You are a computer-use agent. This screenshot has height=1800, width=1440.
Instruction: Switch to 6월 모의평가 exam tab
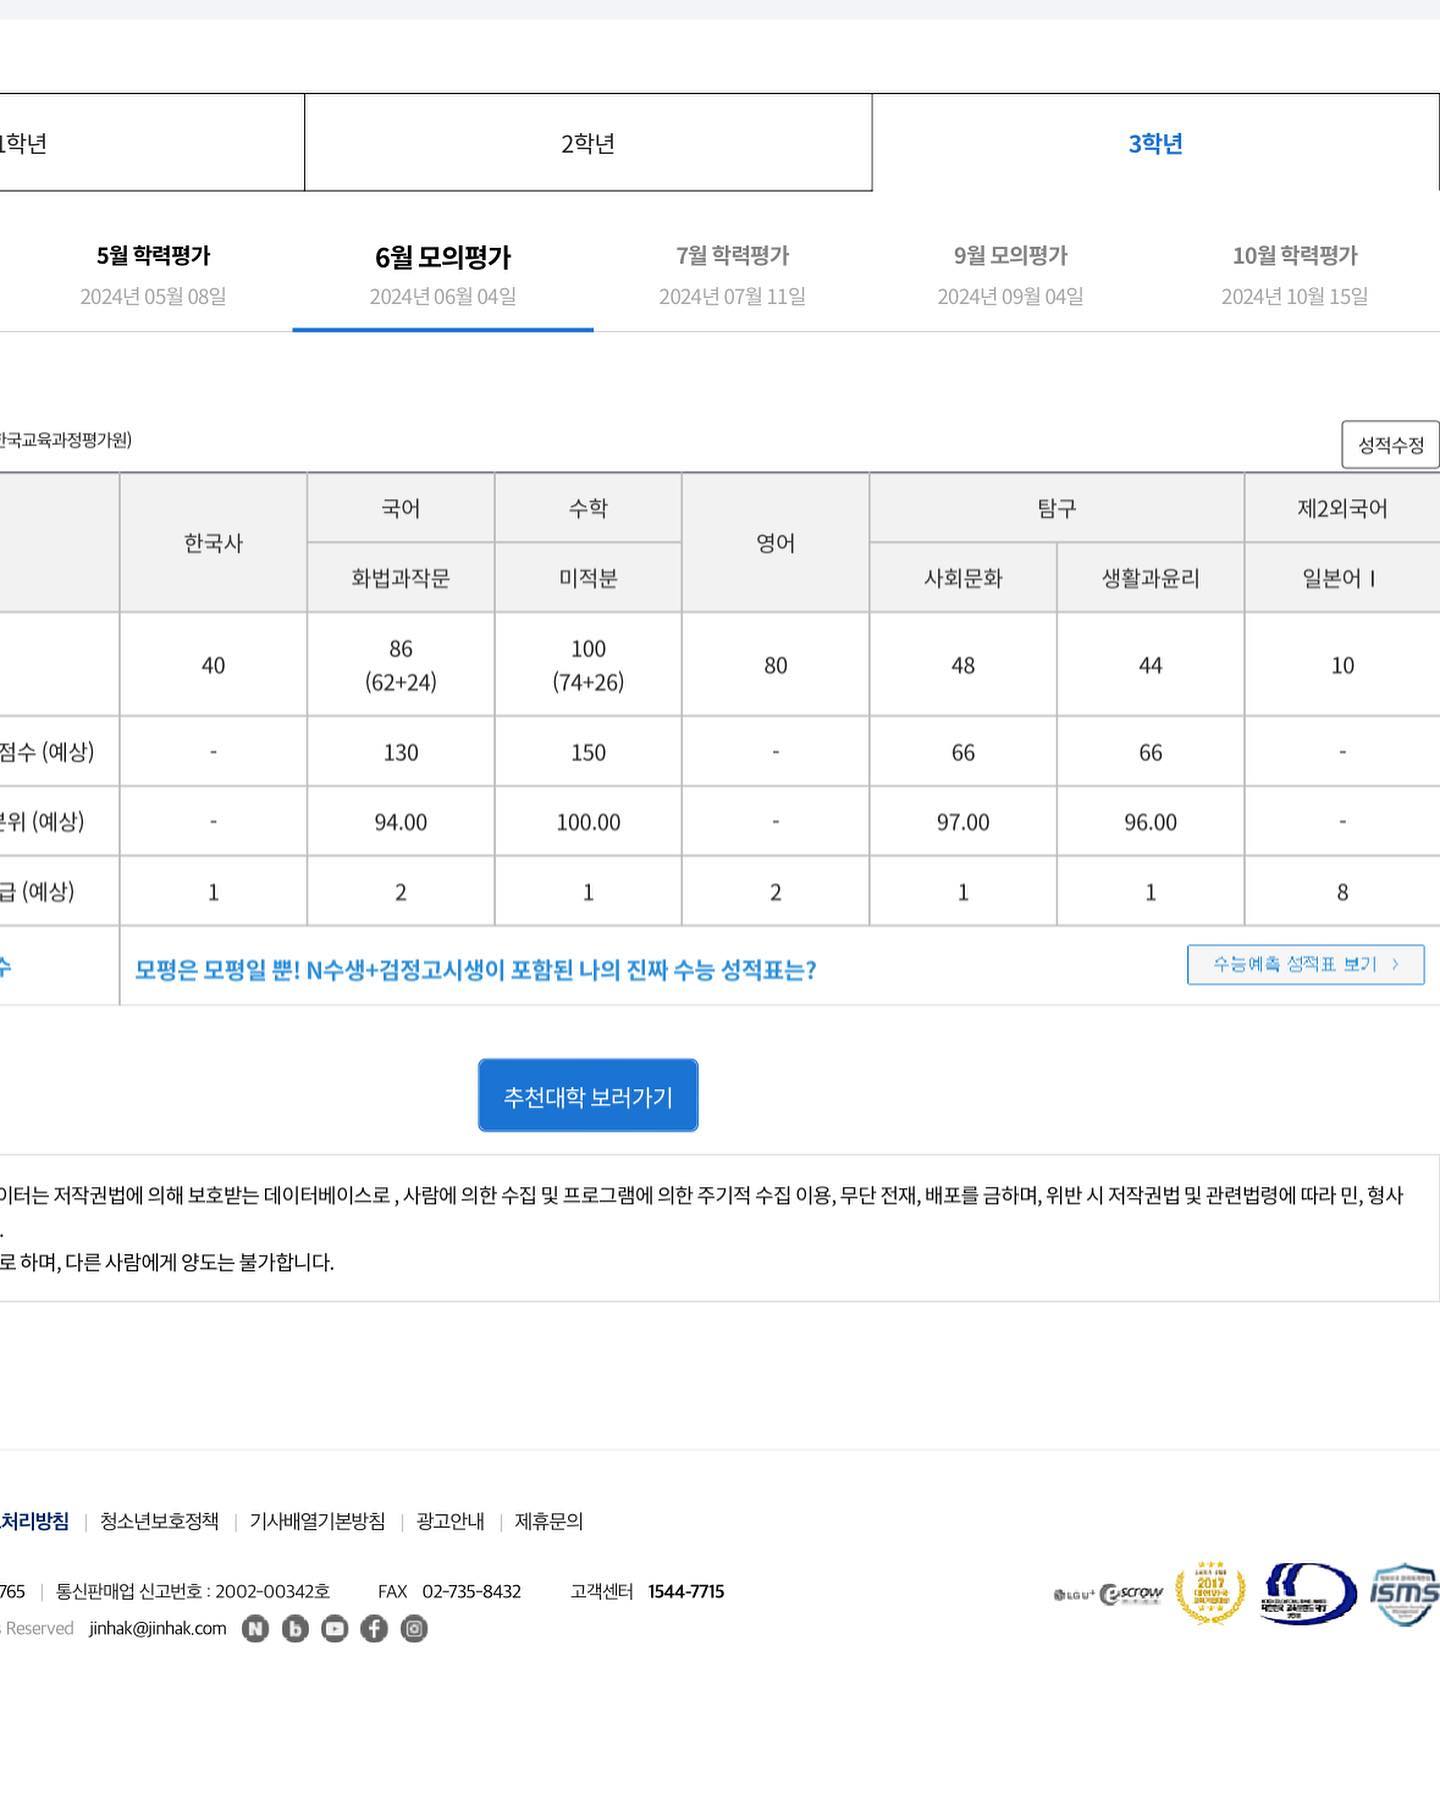pos(443,275)
